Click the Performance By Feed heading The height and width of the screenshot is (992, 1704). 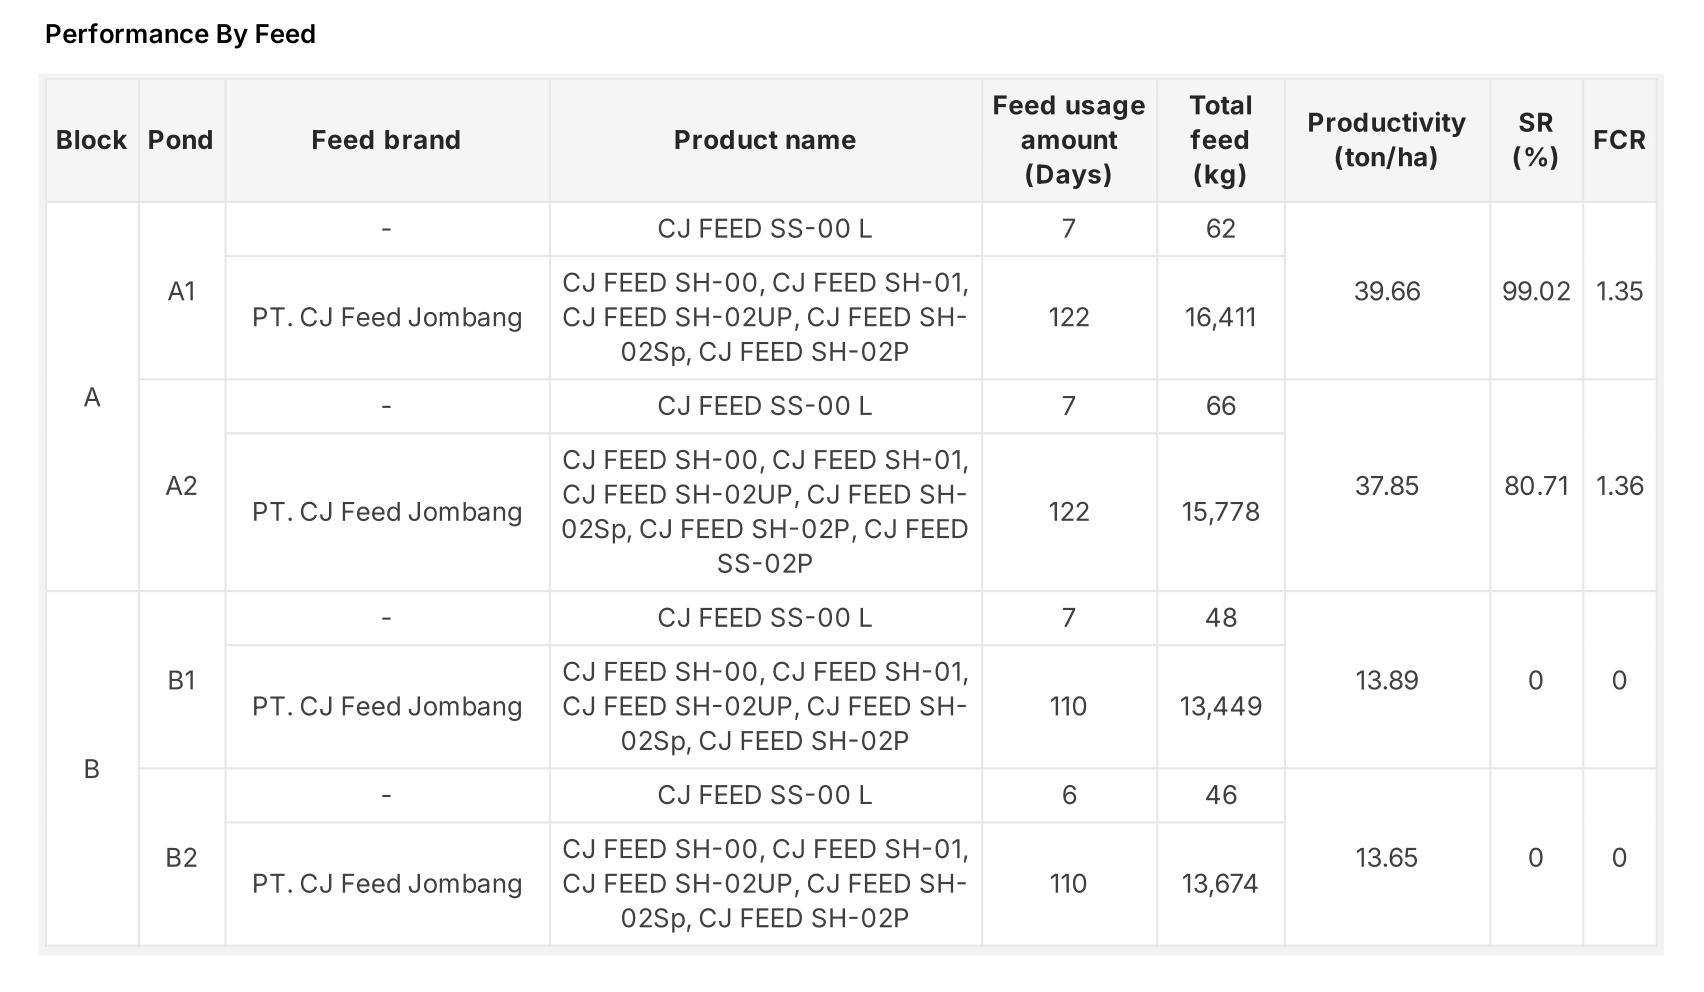[x=180, y=34]
